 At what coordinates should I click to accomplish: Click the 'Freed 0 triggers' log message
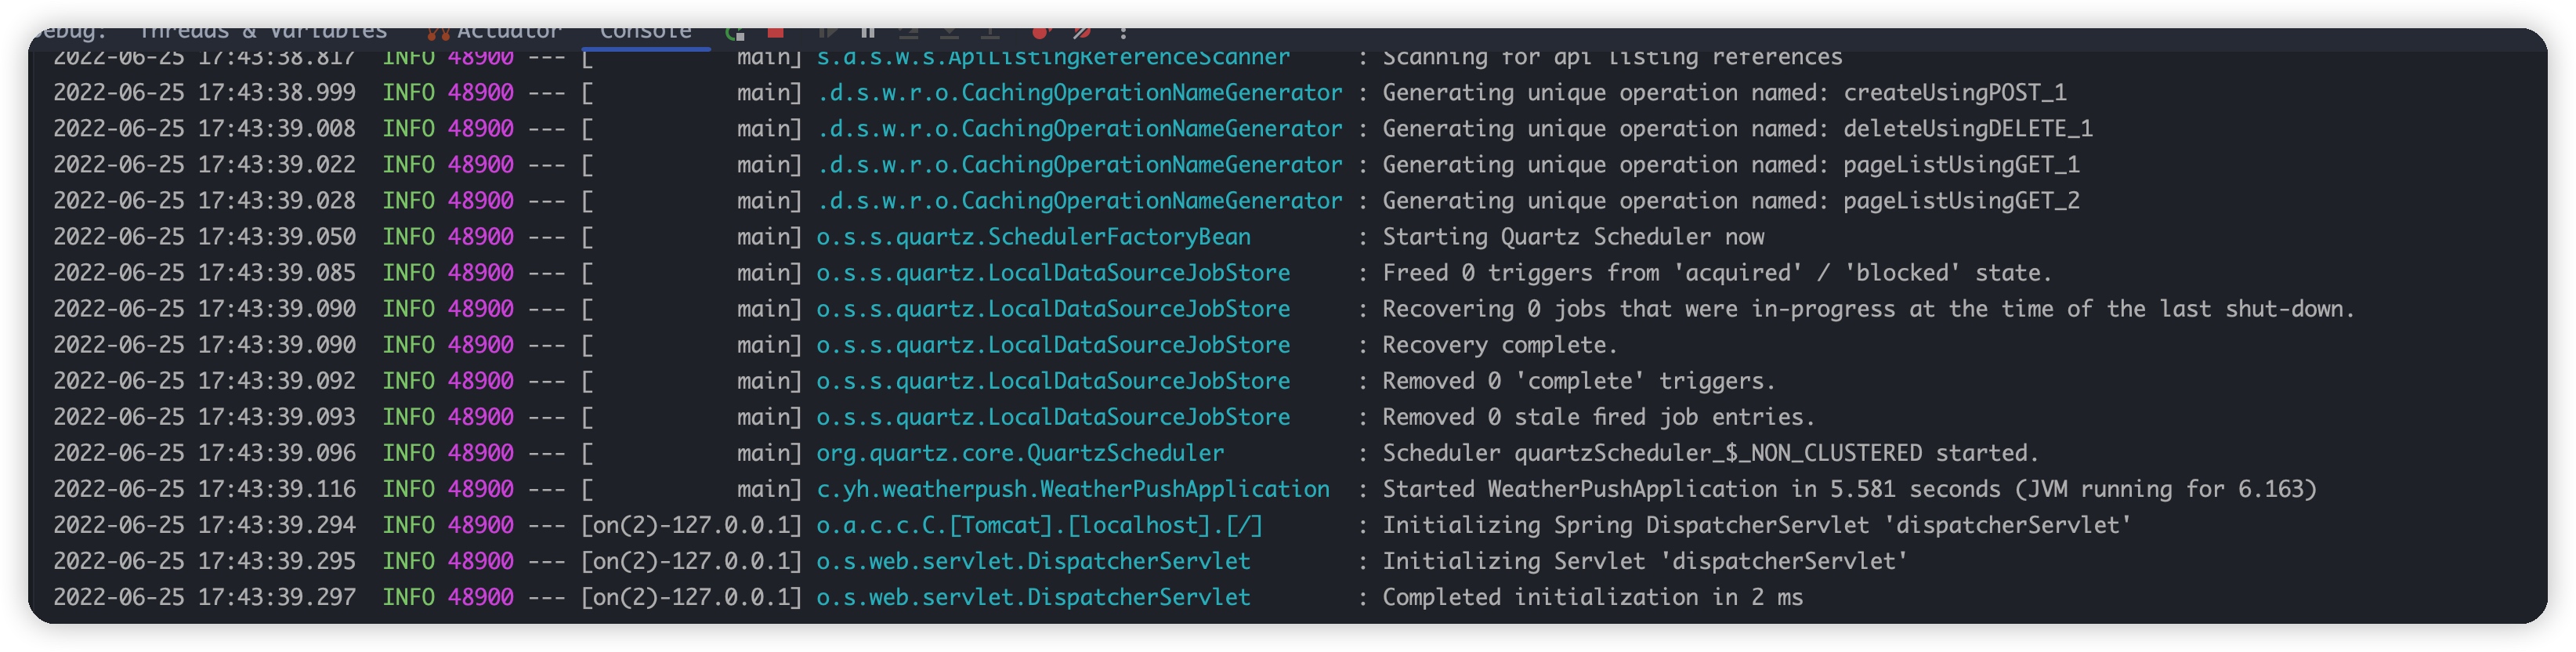1717,273
